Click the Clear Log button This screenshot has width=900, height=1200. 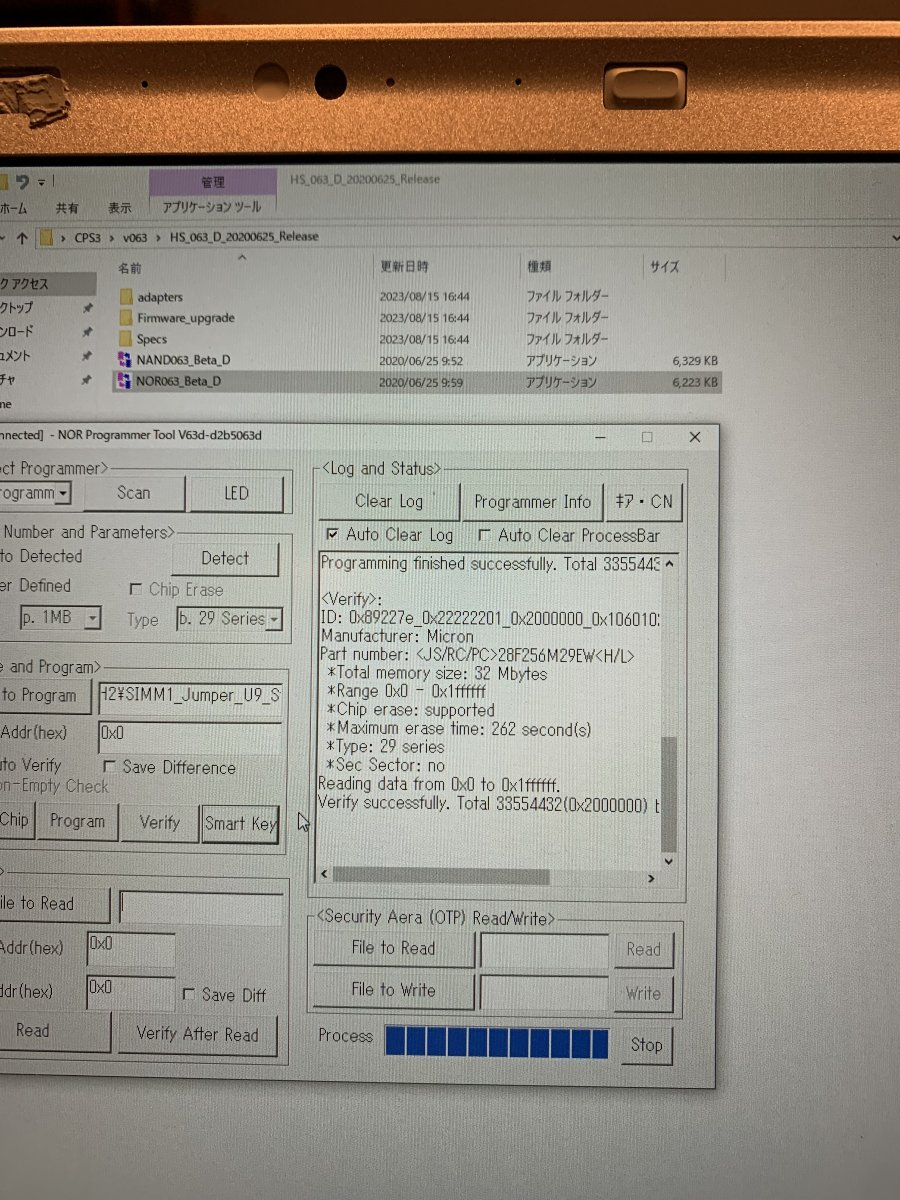click(x=389, y=501)
